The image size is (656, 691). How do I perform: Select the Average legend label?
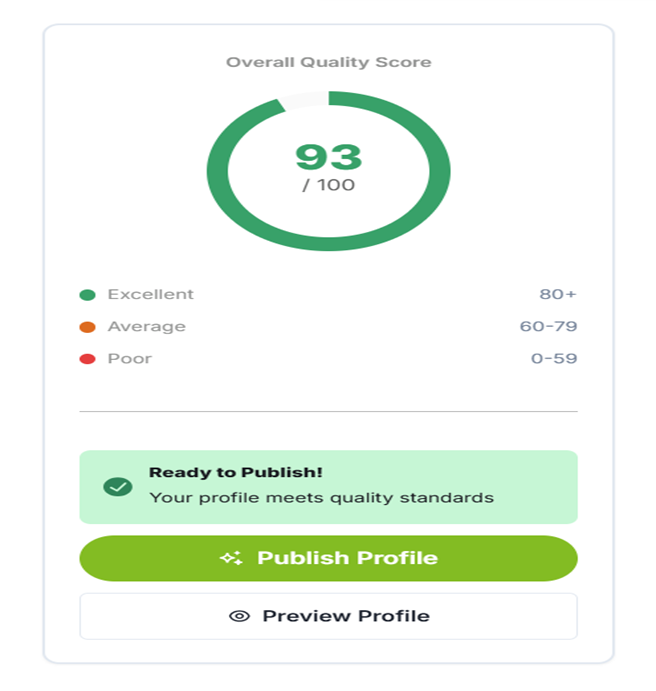point(147,326)
